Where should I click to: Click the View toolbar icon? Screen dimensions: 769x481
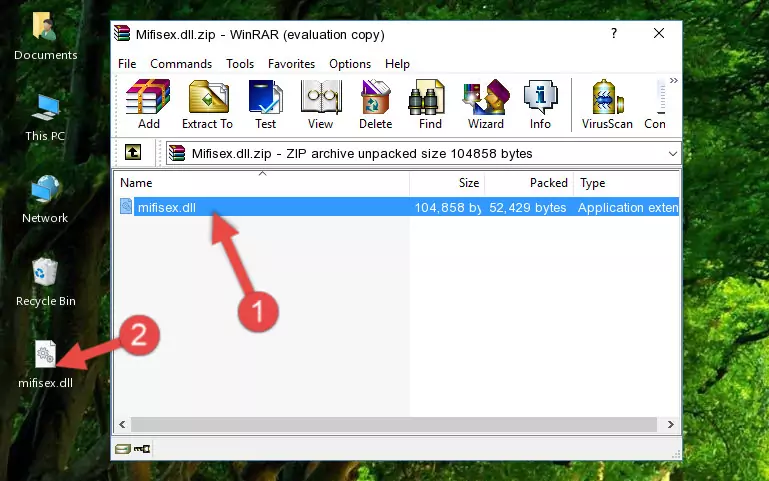point(321,104)
